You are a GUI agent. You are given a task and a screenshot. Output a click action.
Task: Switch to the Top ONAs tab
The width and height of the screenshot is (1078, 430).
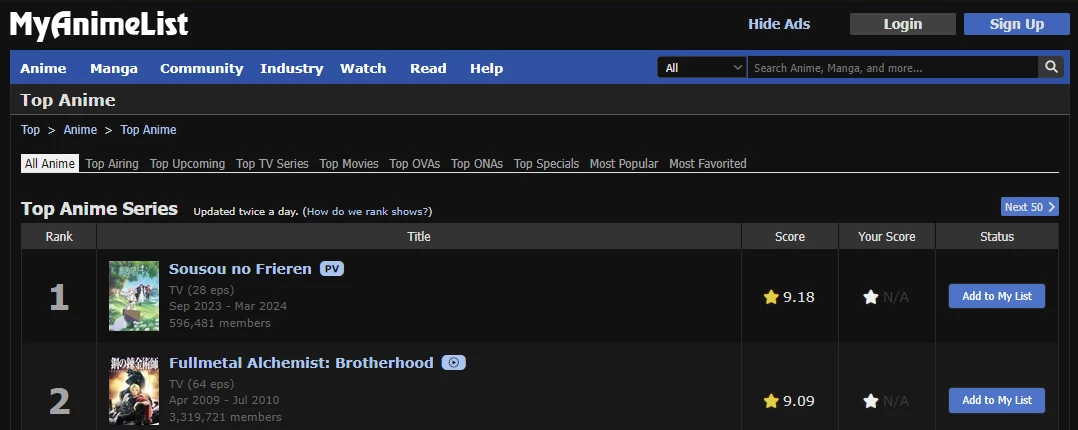[477, 164]
